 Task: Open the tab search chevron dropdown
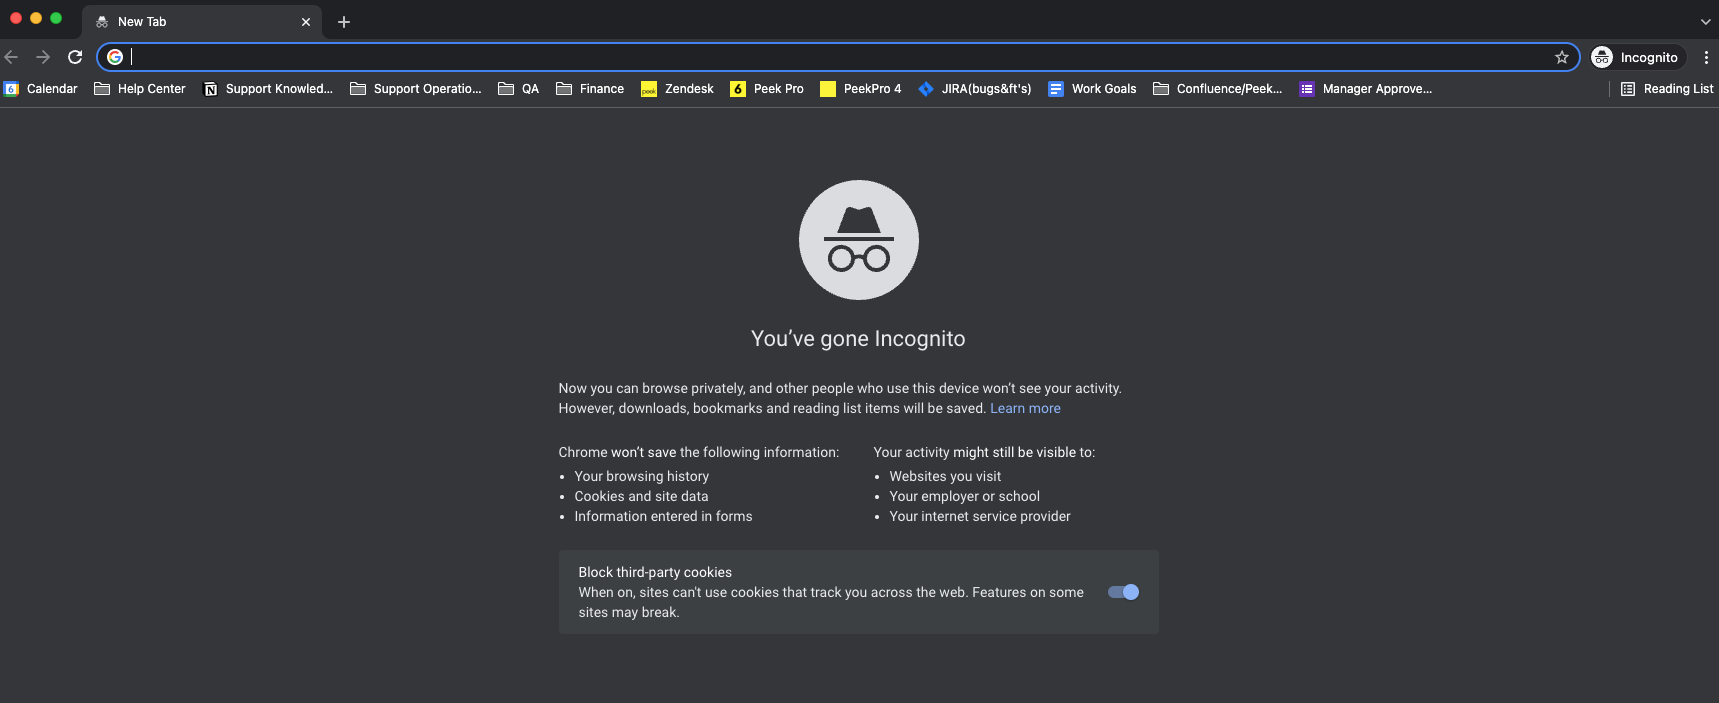tap(1705, 22)
